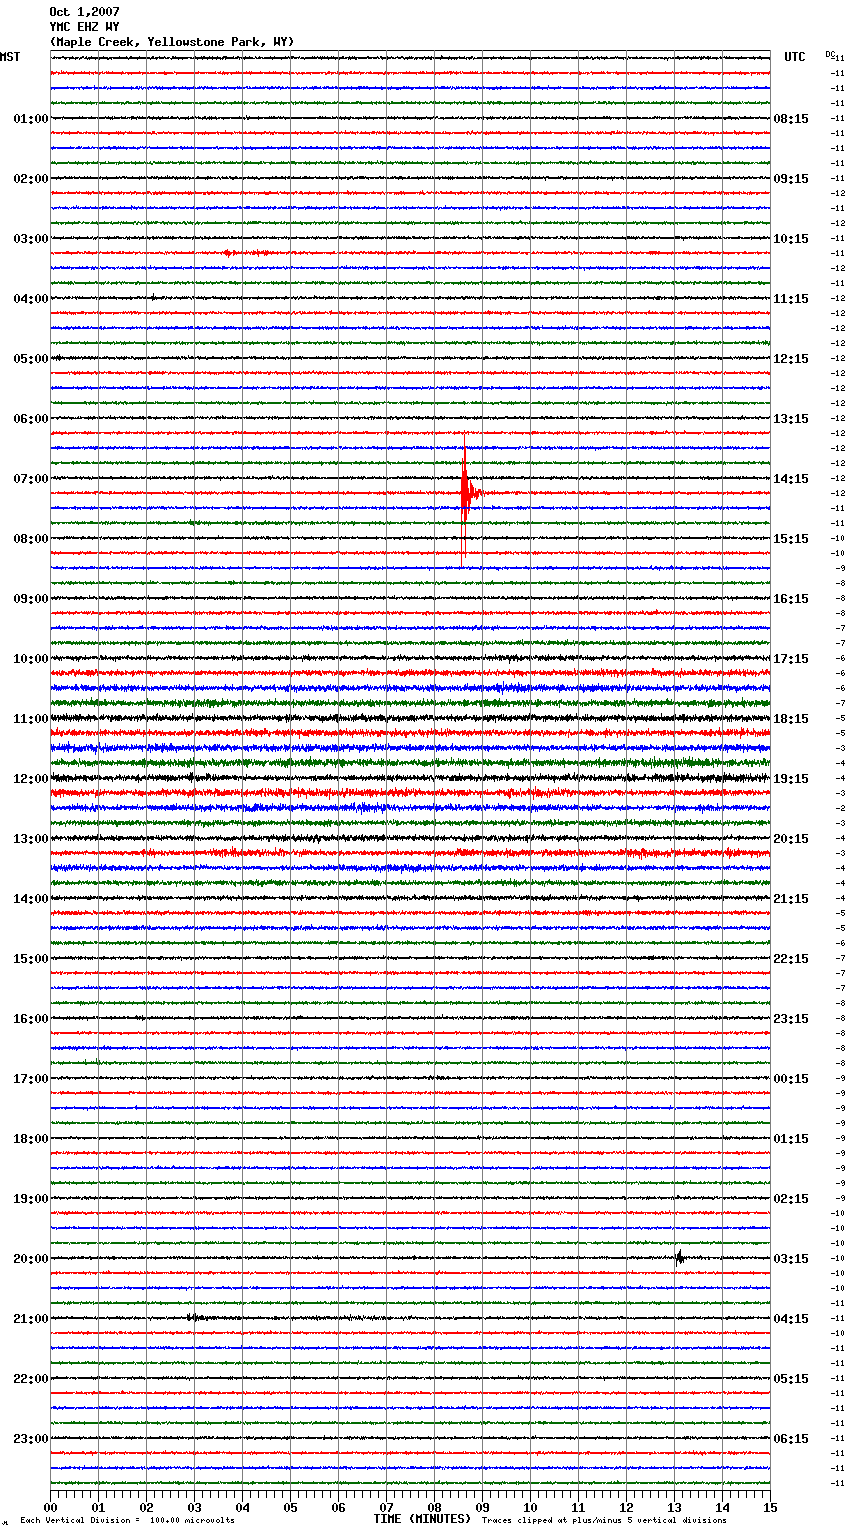Click the "DC" column header

[830, 54]
